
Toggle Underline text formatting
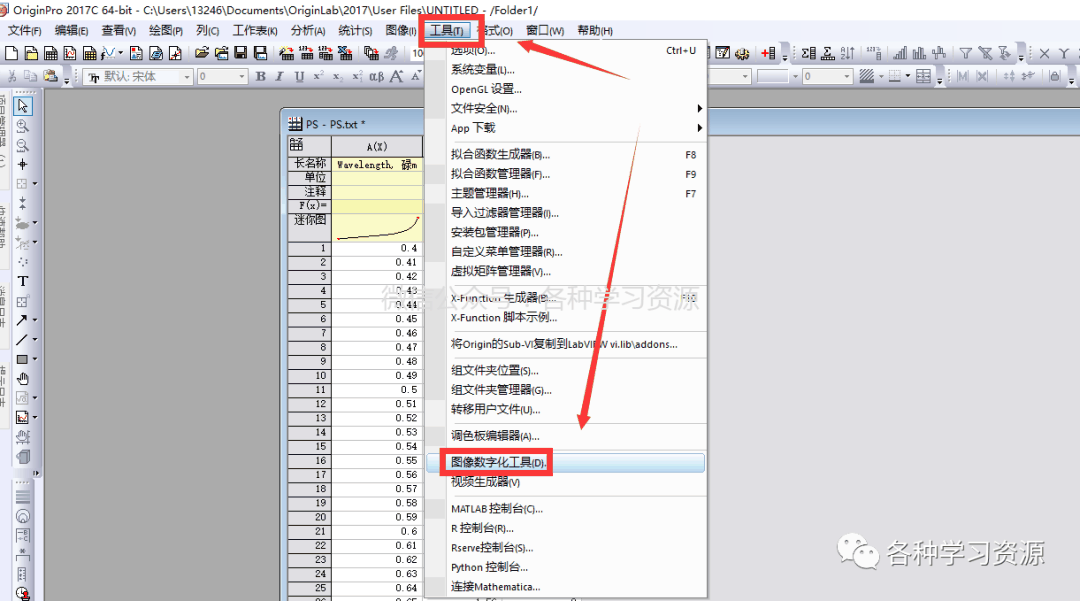(x=299, y=77)
